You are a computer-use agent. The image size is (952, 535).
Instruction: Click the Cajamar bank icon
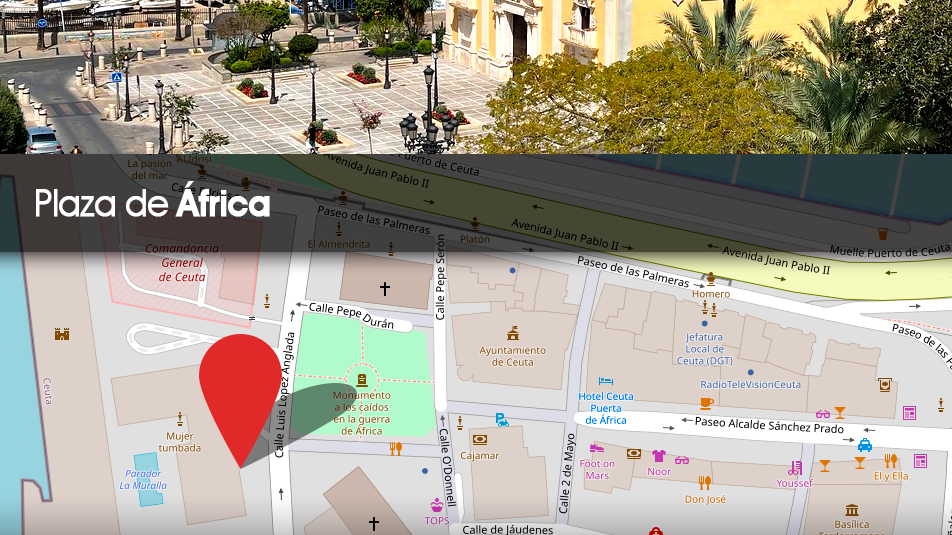pos(480,440)
